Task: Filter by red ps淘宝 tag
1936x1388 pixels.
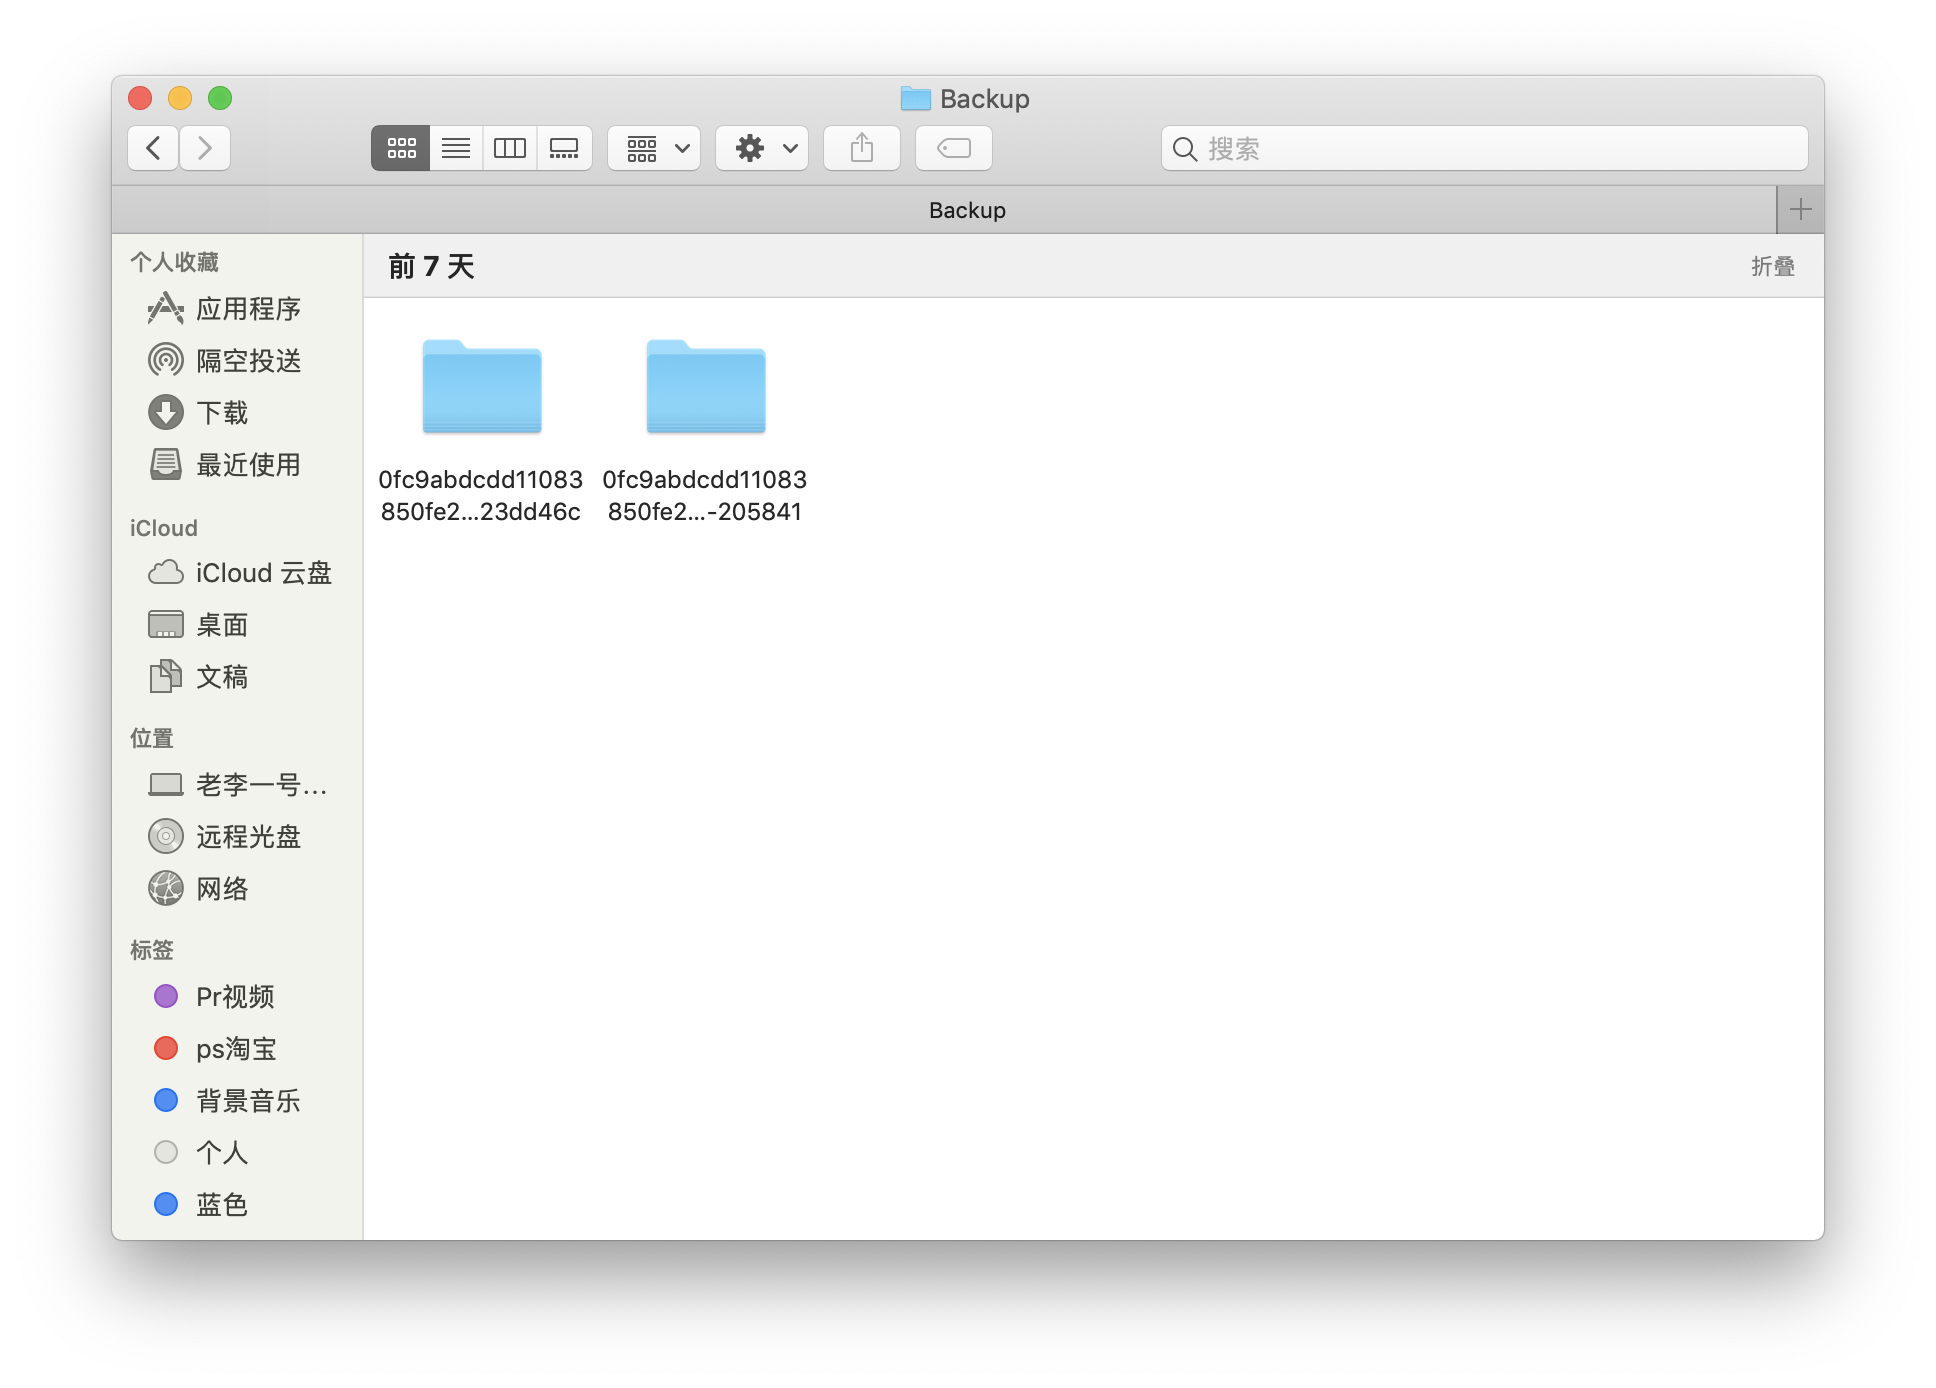Action: (237, 1049)
